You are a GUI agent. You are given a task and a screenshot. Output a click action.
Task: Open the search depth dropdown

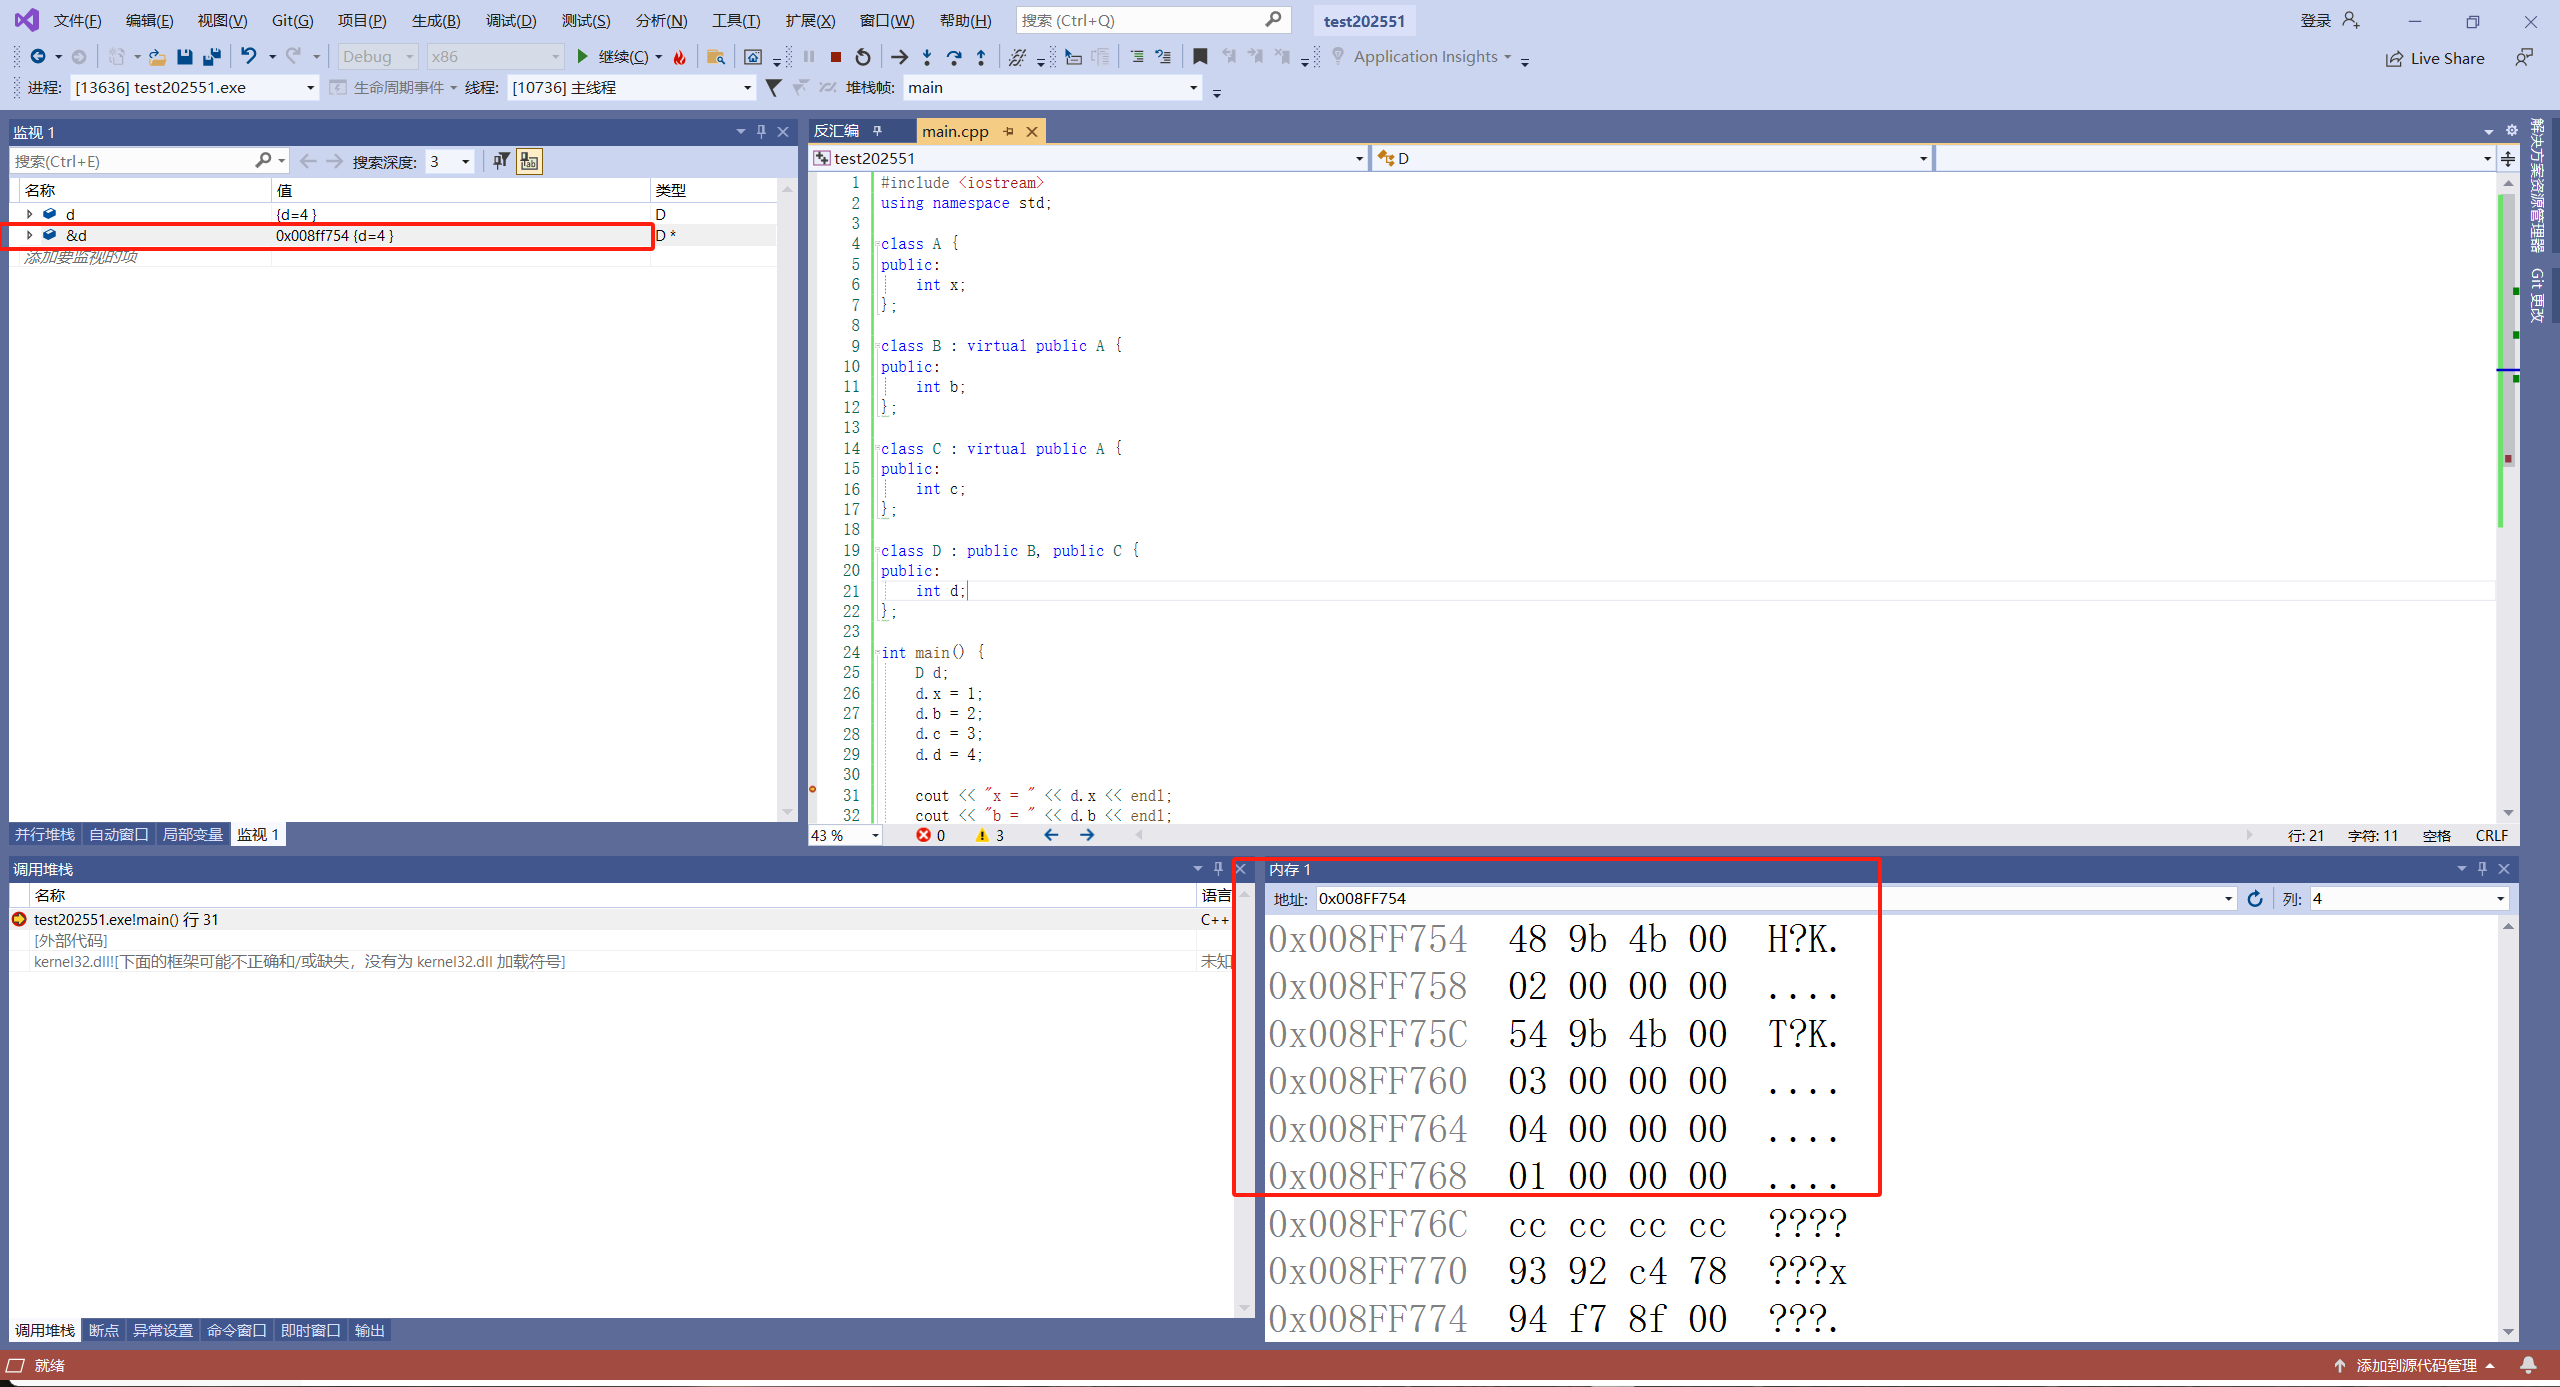pos(465,161)
